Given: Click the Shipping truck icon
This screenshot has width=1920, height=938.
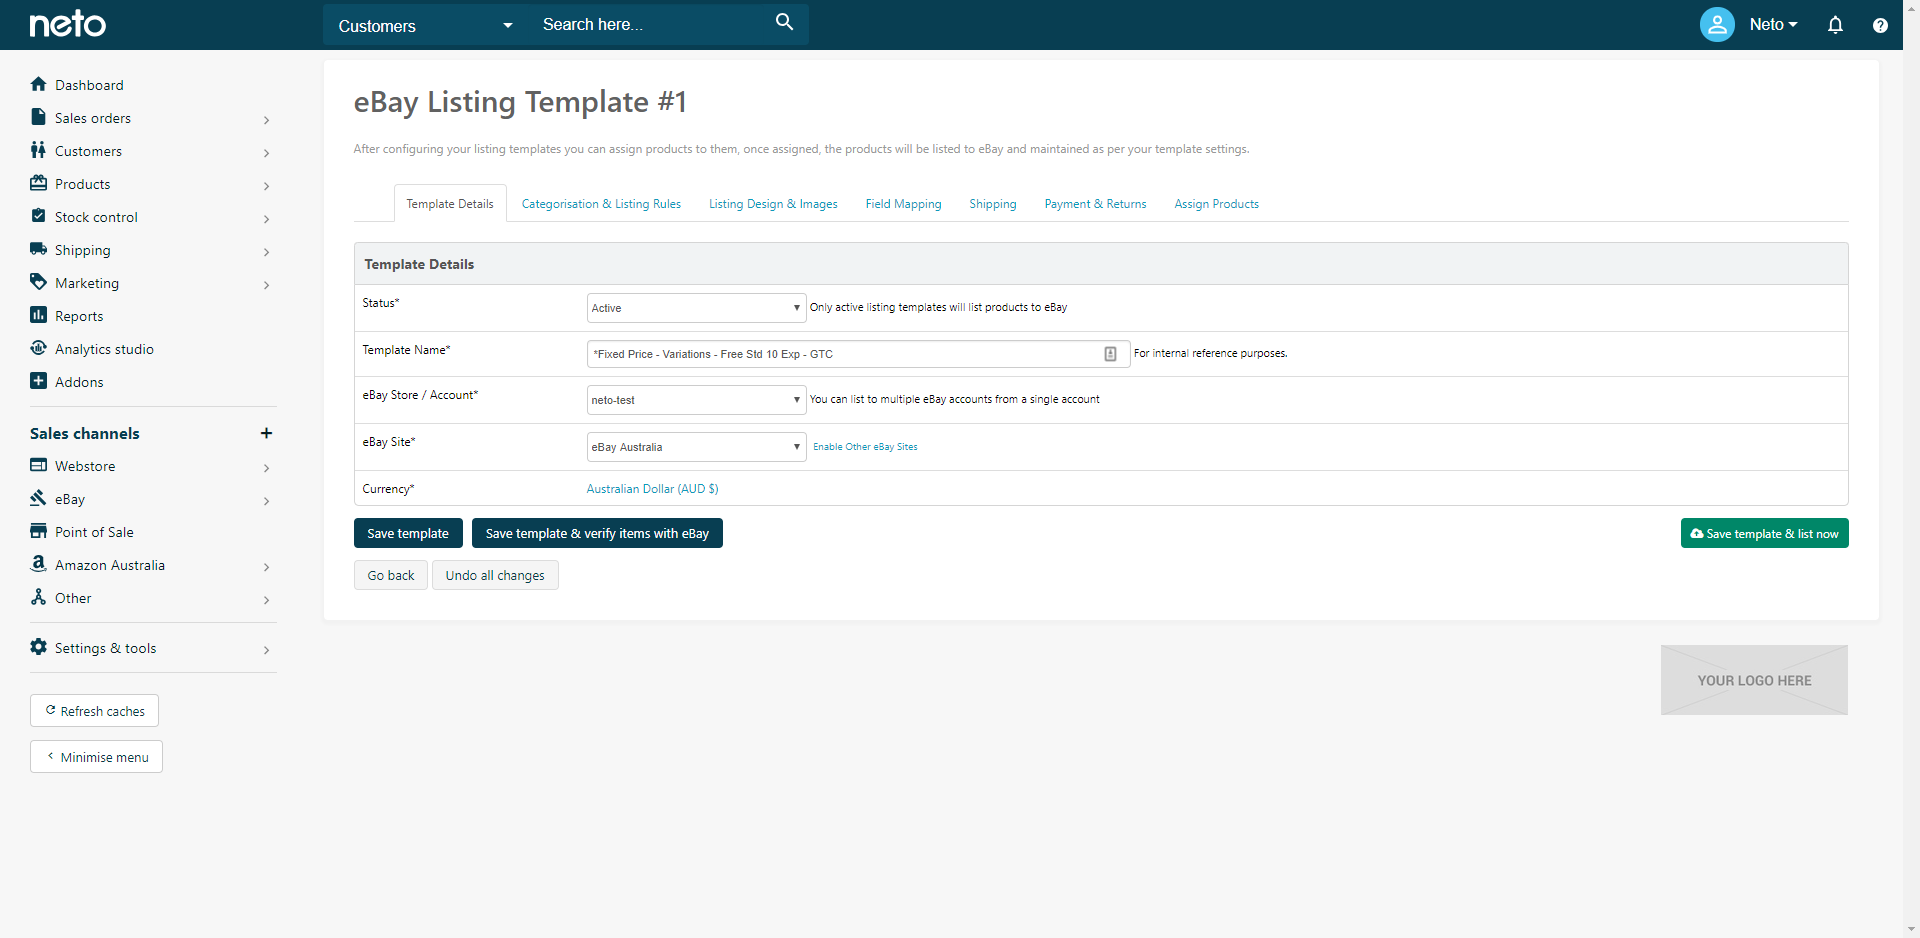Looking at the screenshot, I should [x=39, y=249].
